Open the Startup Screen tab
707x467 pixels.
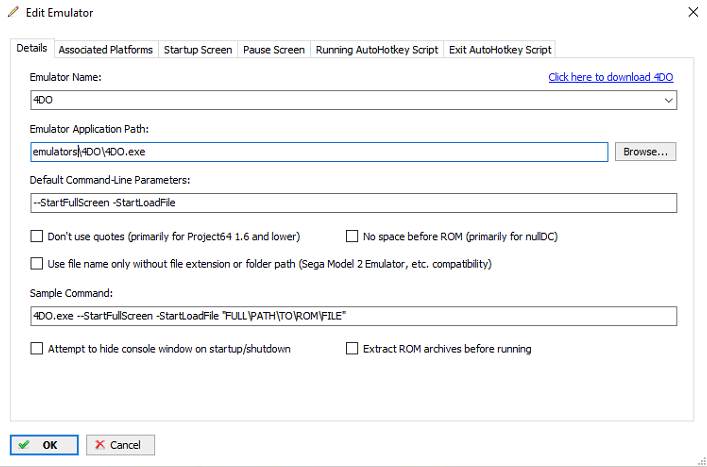click(x=198, y=50)
